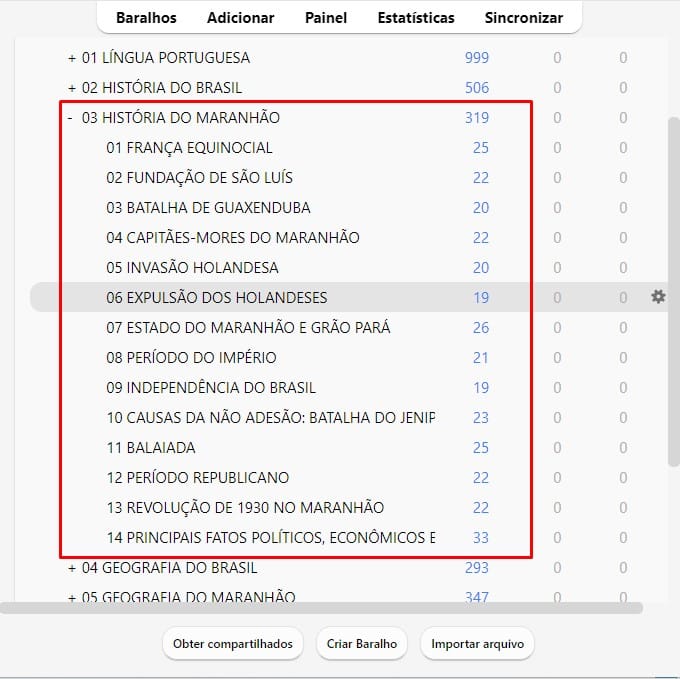Viewport: 680px width, 679px height.
Task: Click count 33 on PRINCIPAIS FATOS POLÍTICOS row
Action: (481, 537)
